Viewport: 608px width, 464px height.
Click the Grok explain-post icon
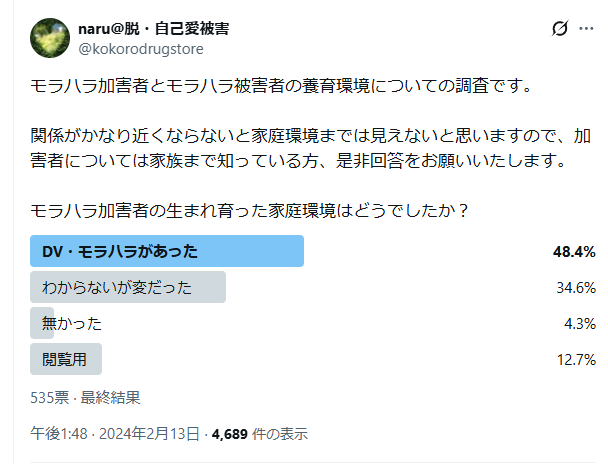pos(560,30)
